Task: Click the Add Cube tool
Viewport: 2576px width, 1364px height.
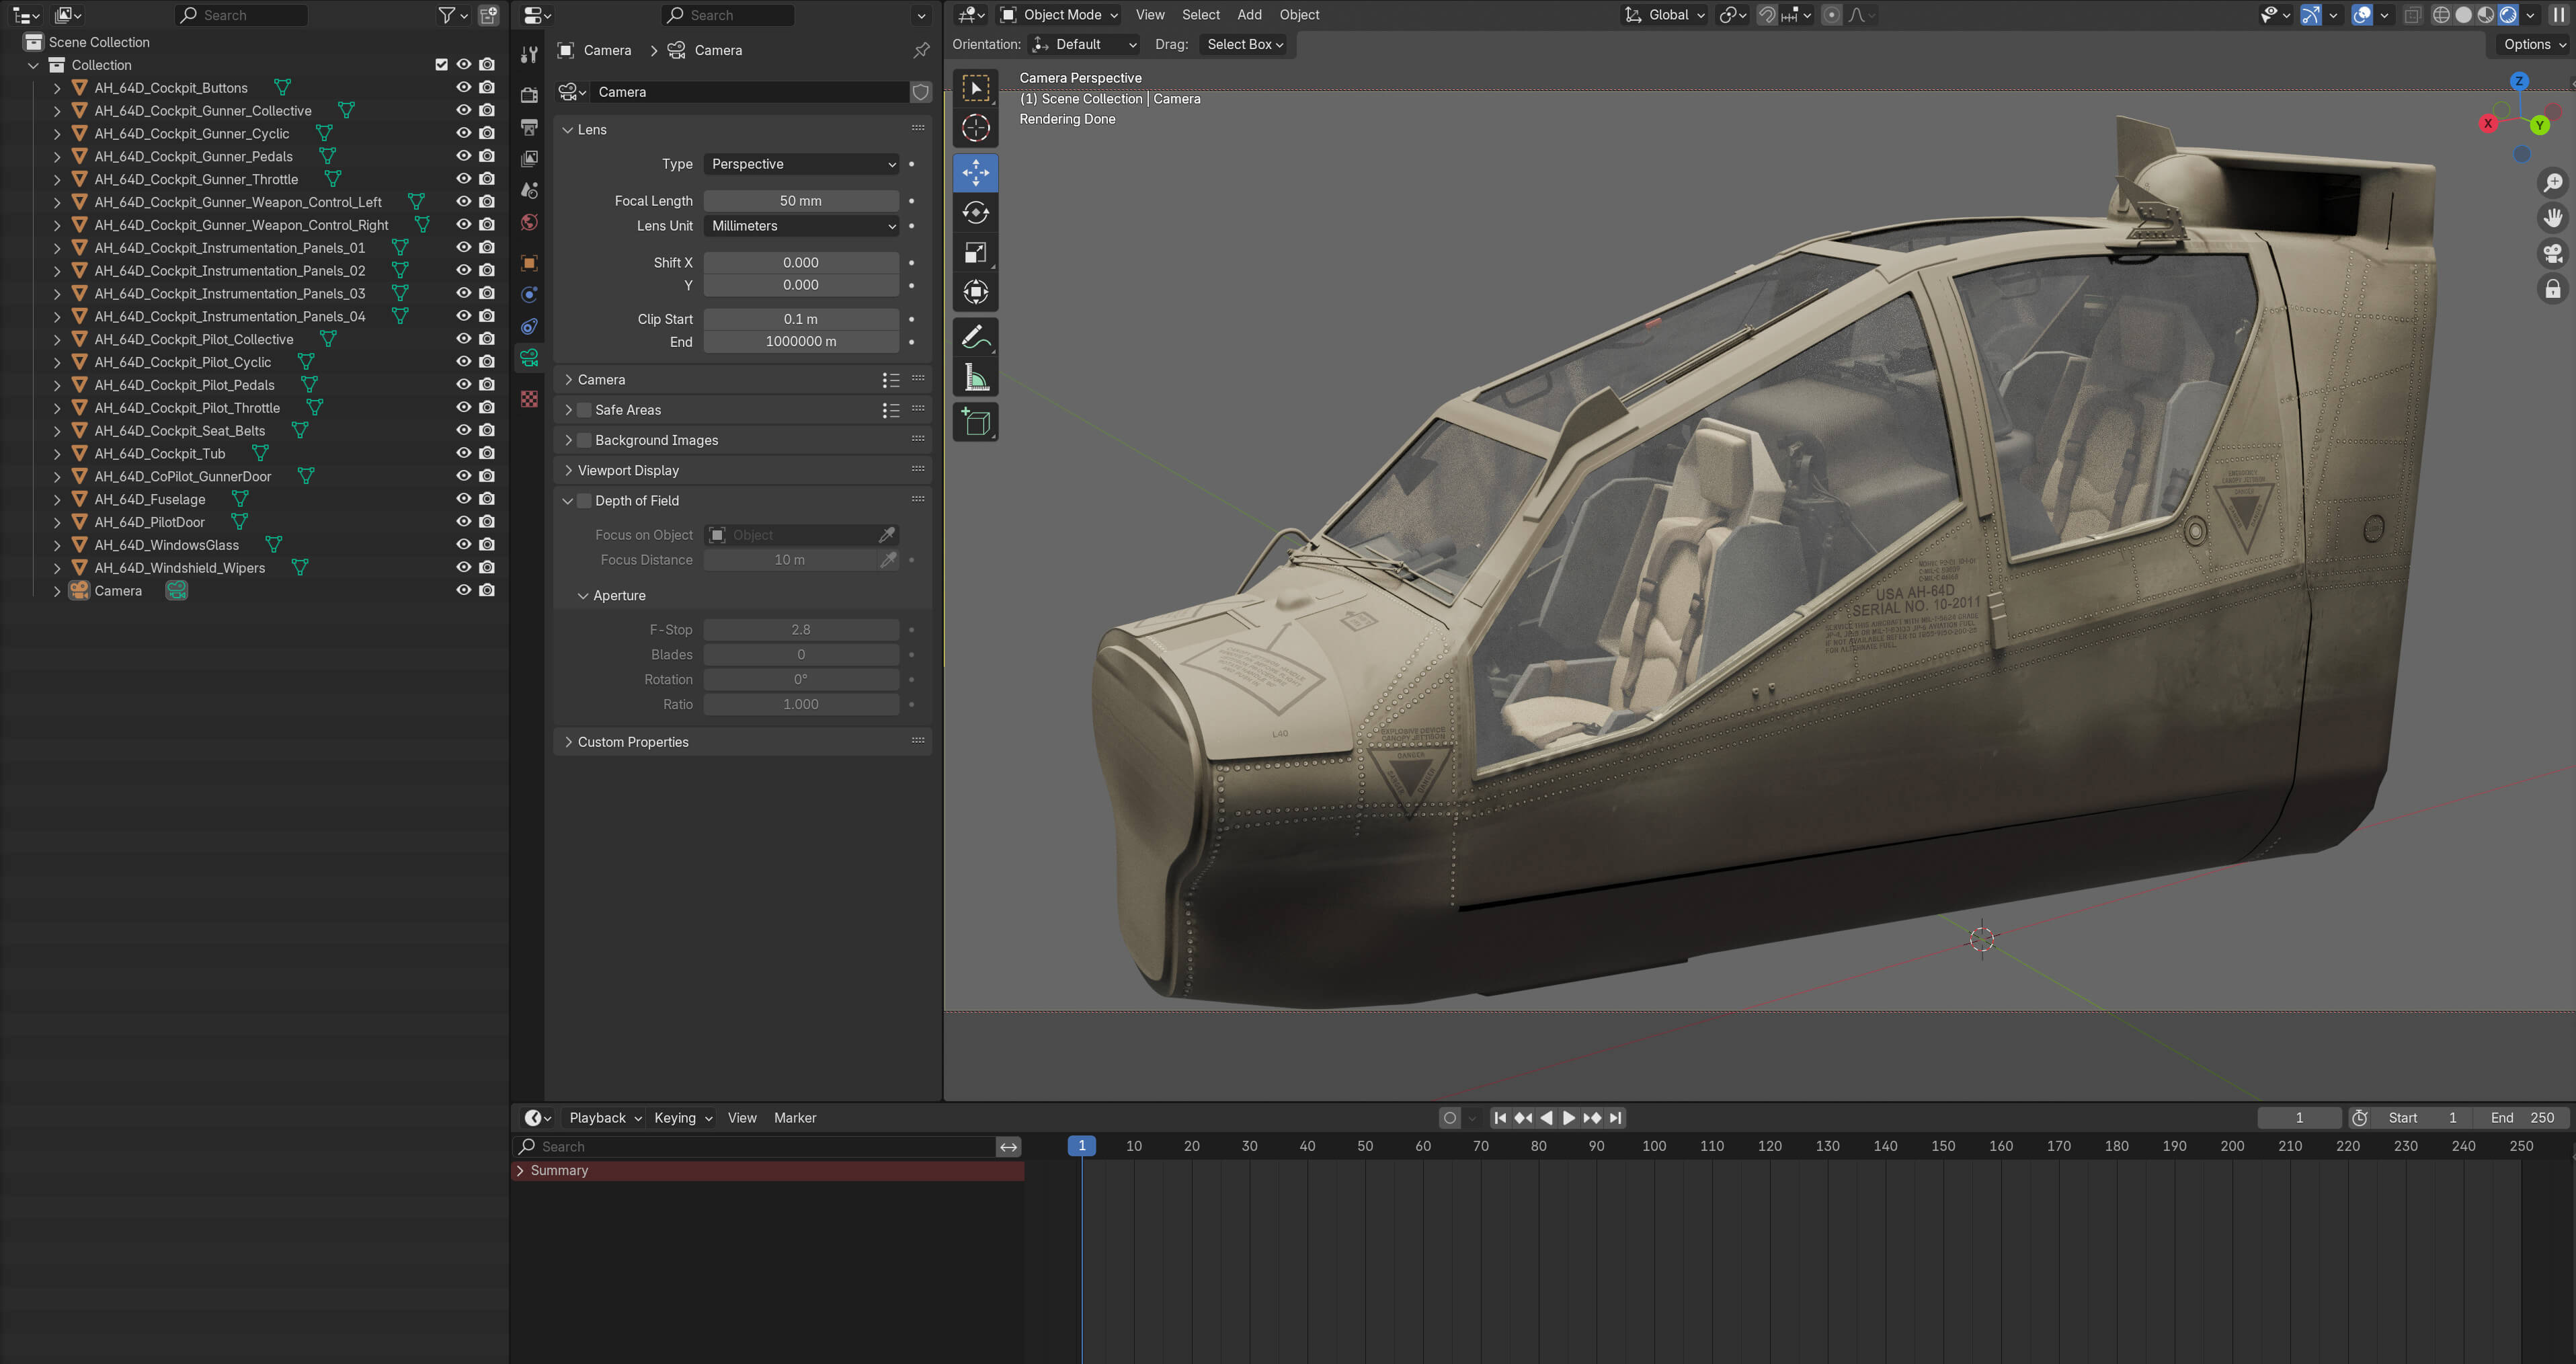Action: [x=975, y=423]
